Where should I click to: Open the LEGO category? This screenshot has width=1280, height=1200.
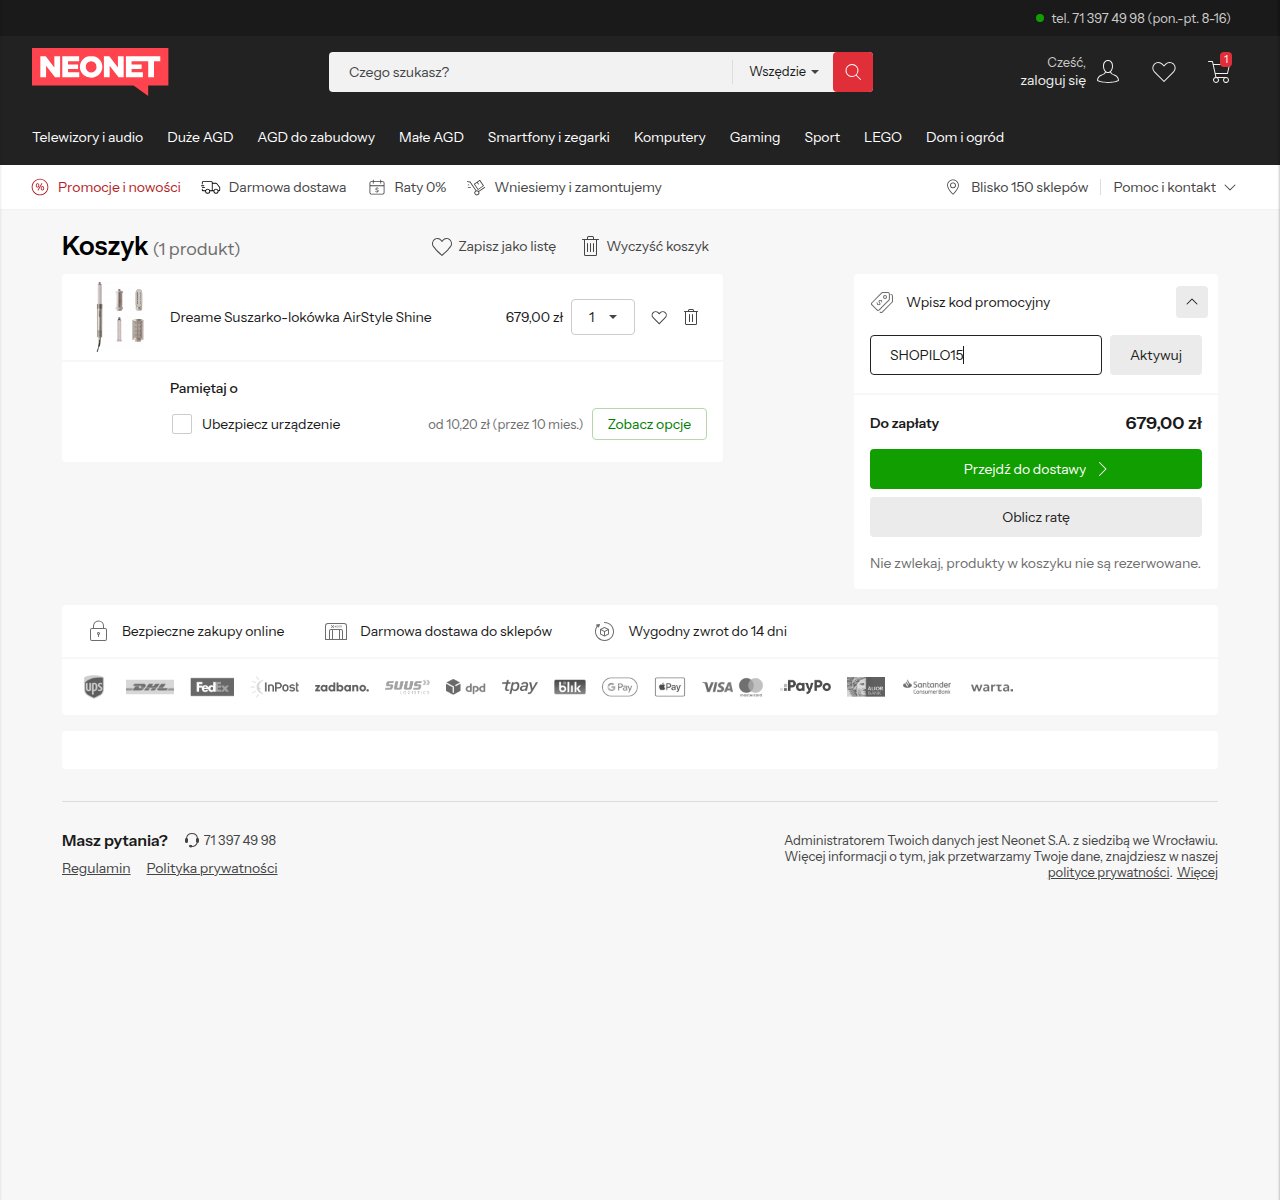tap(883, 137)
